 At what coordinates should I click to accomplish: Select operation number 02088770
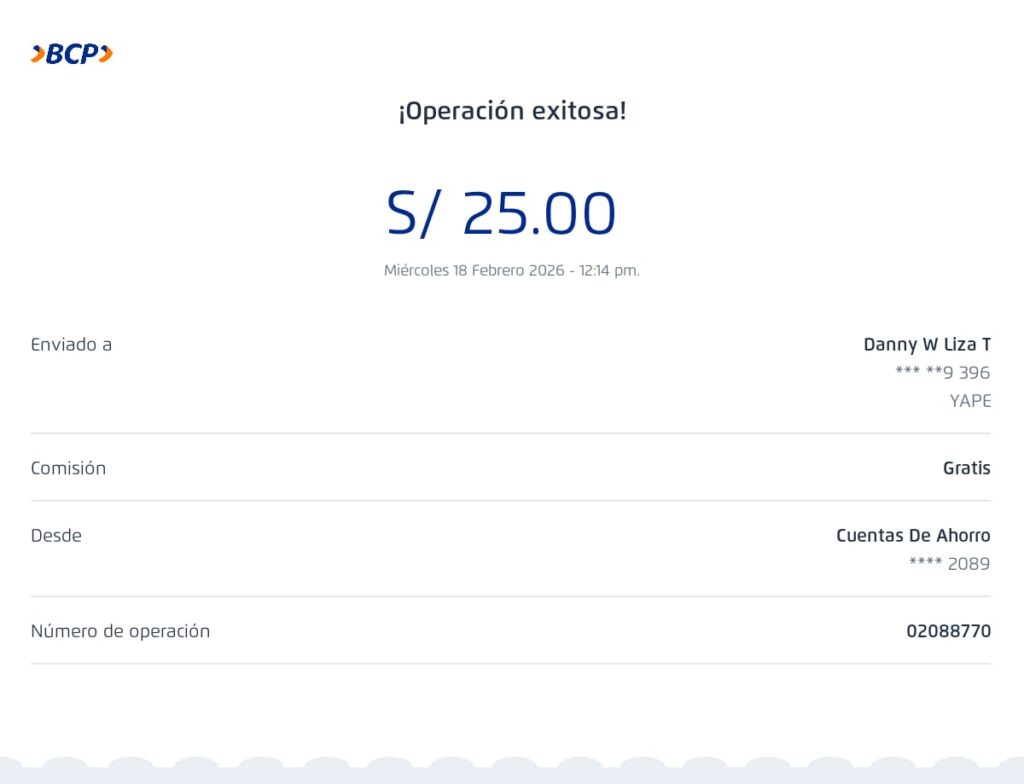[x=948, y=632]
